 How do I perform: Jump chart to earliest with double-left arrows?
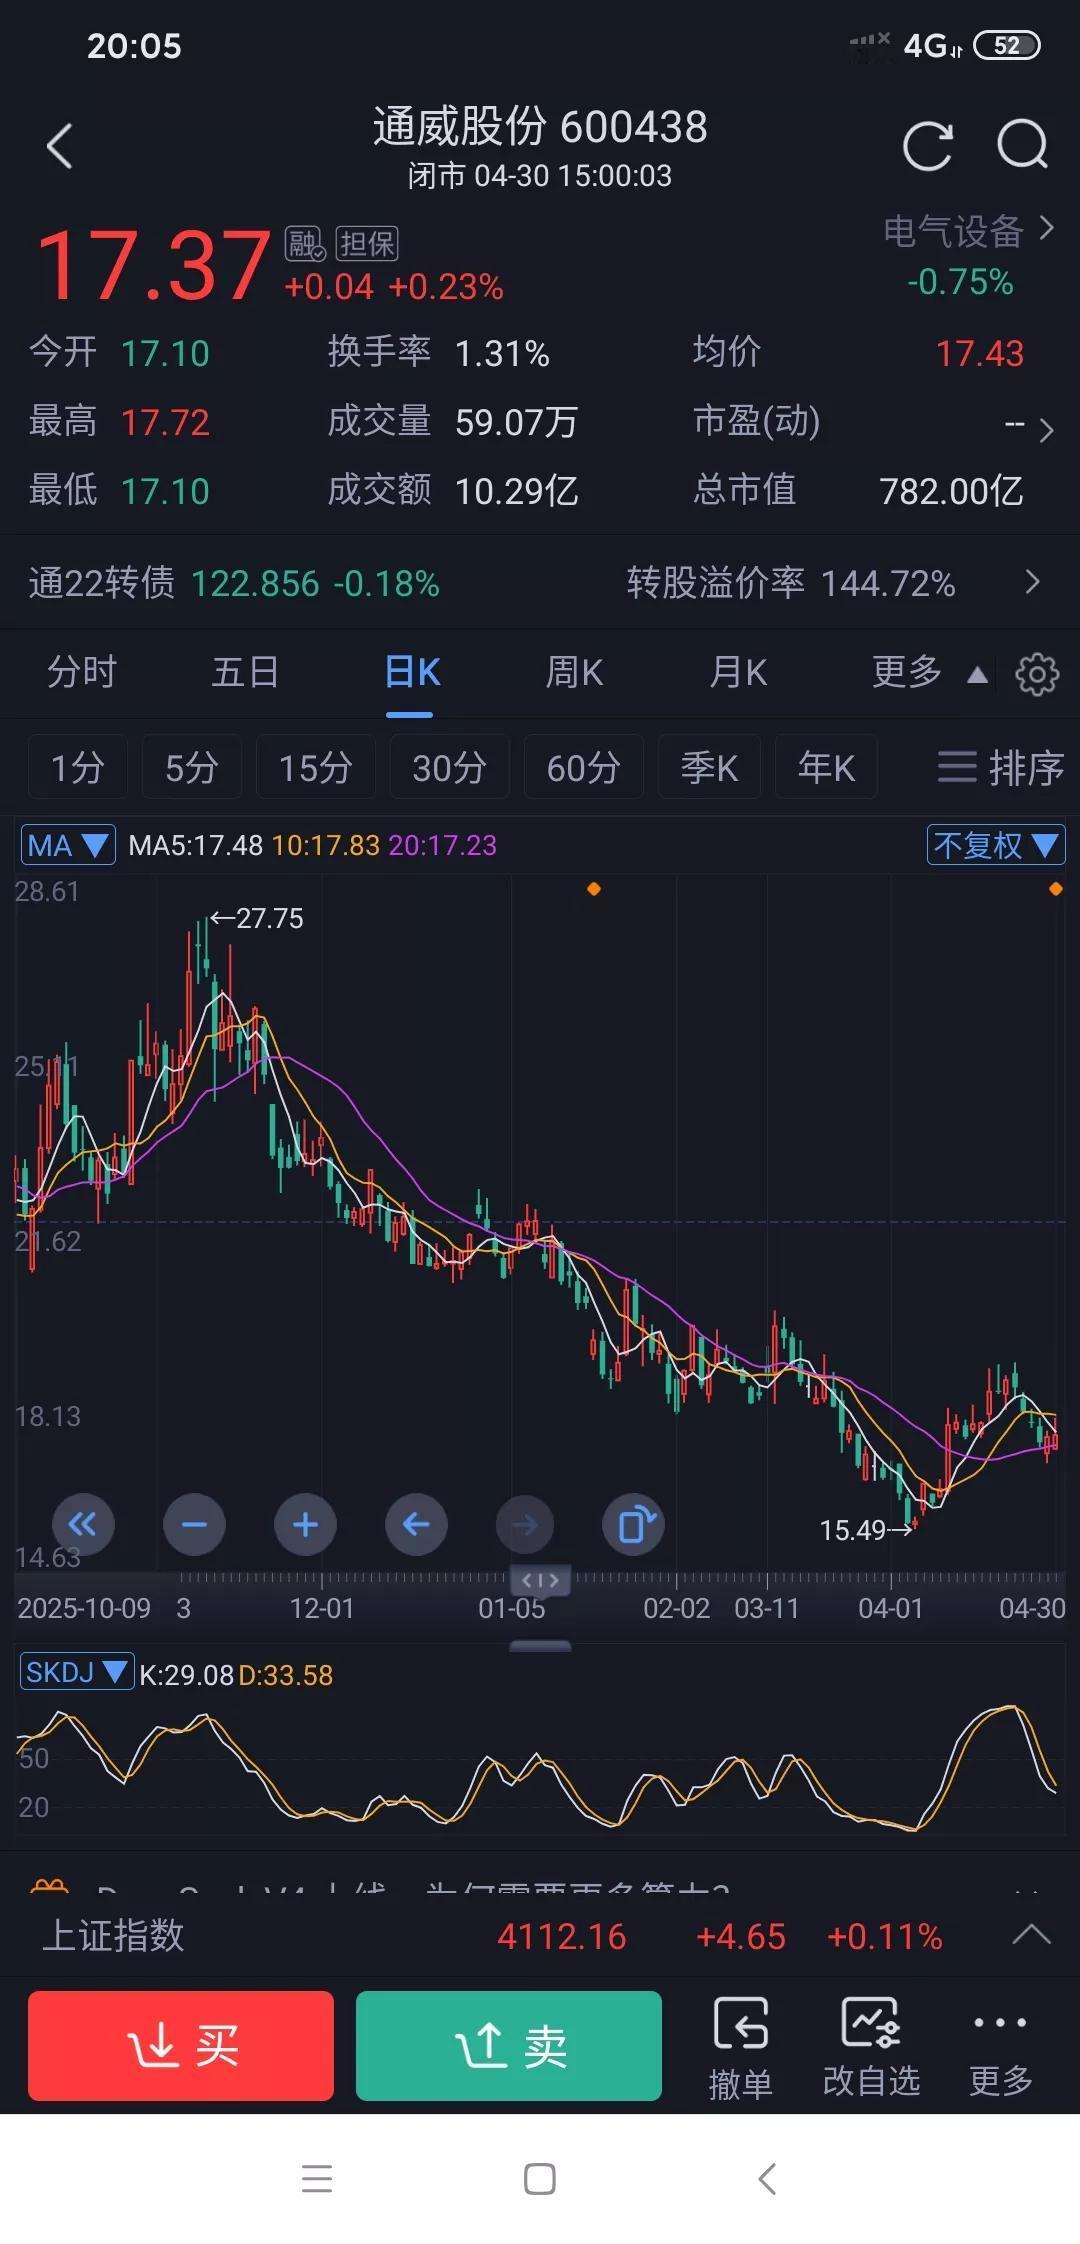(x=83, y=1524)
